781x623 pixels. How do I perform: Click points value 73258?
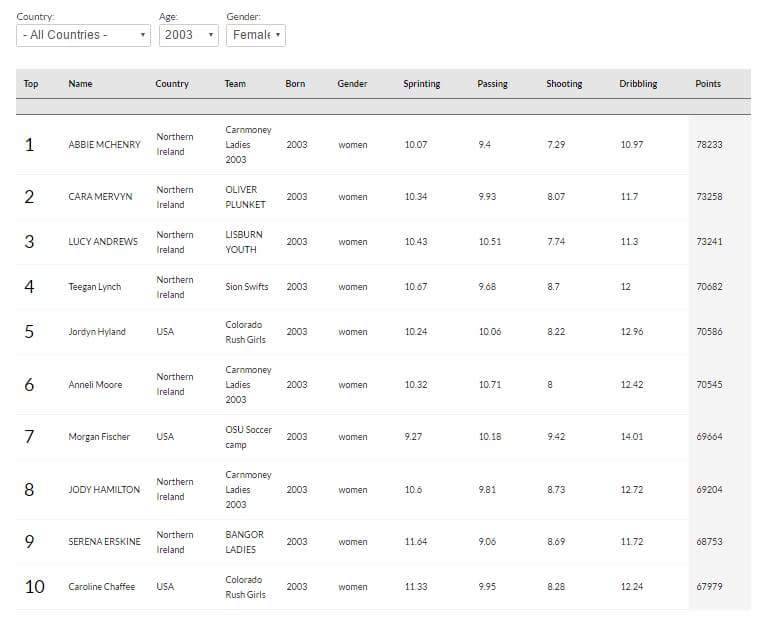point(709,197)
